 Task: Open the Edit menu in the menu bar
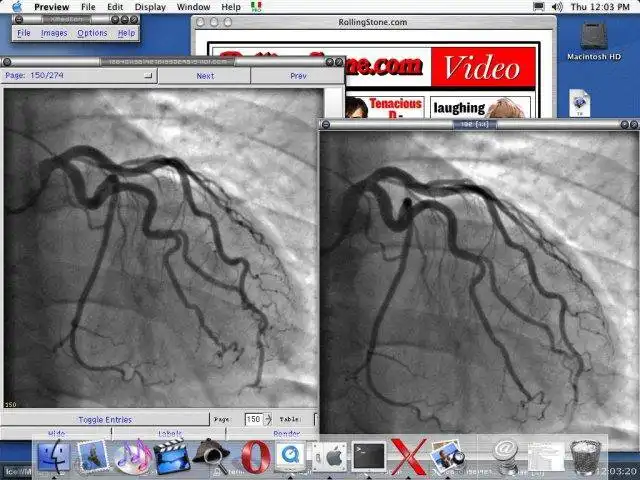pos(115,7)
